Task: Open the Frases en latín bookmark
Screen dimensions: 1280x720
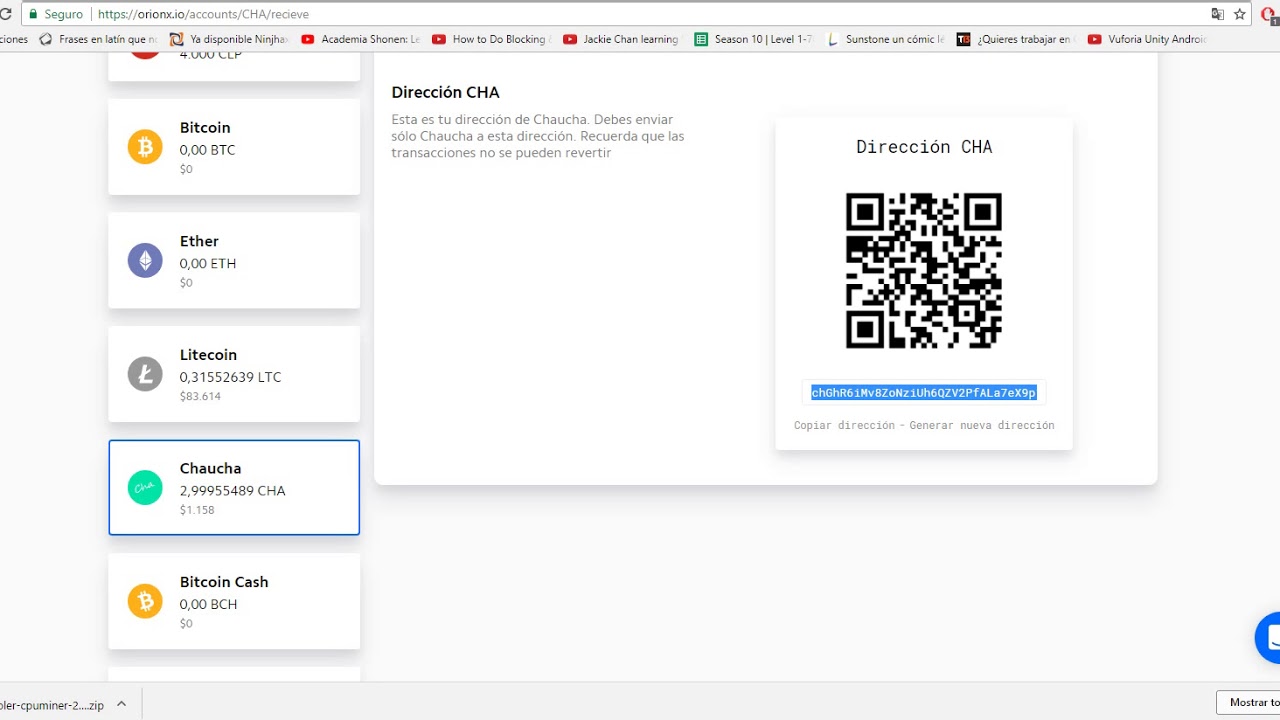Action: click(x=98, y=39)
